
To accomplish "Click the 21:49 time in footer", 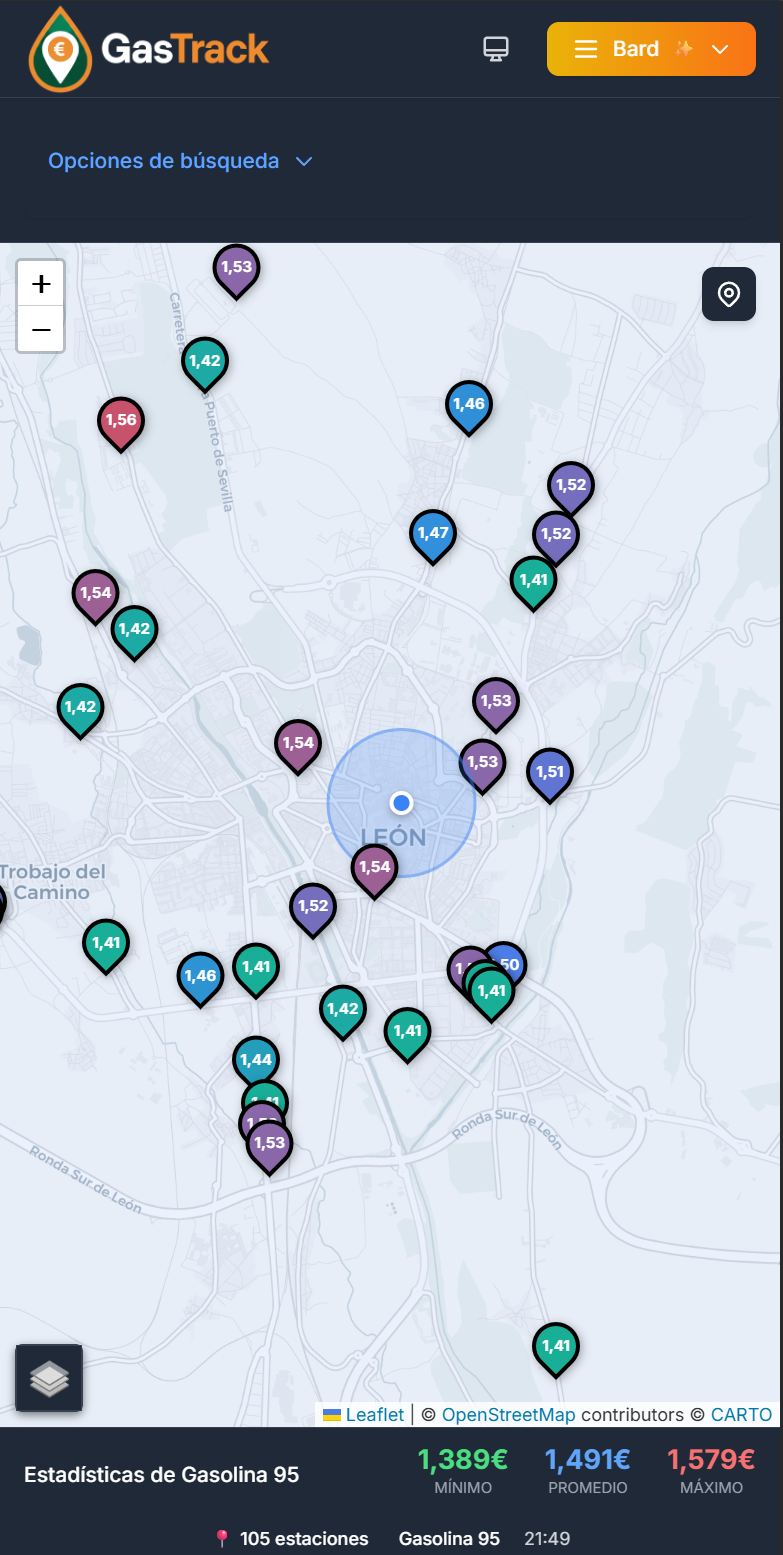I will coord(546,1539).
